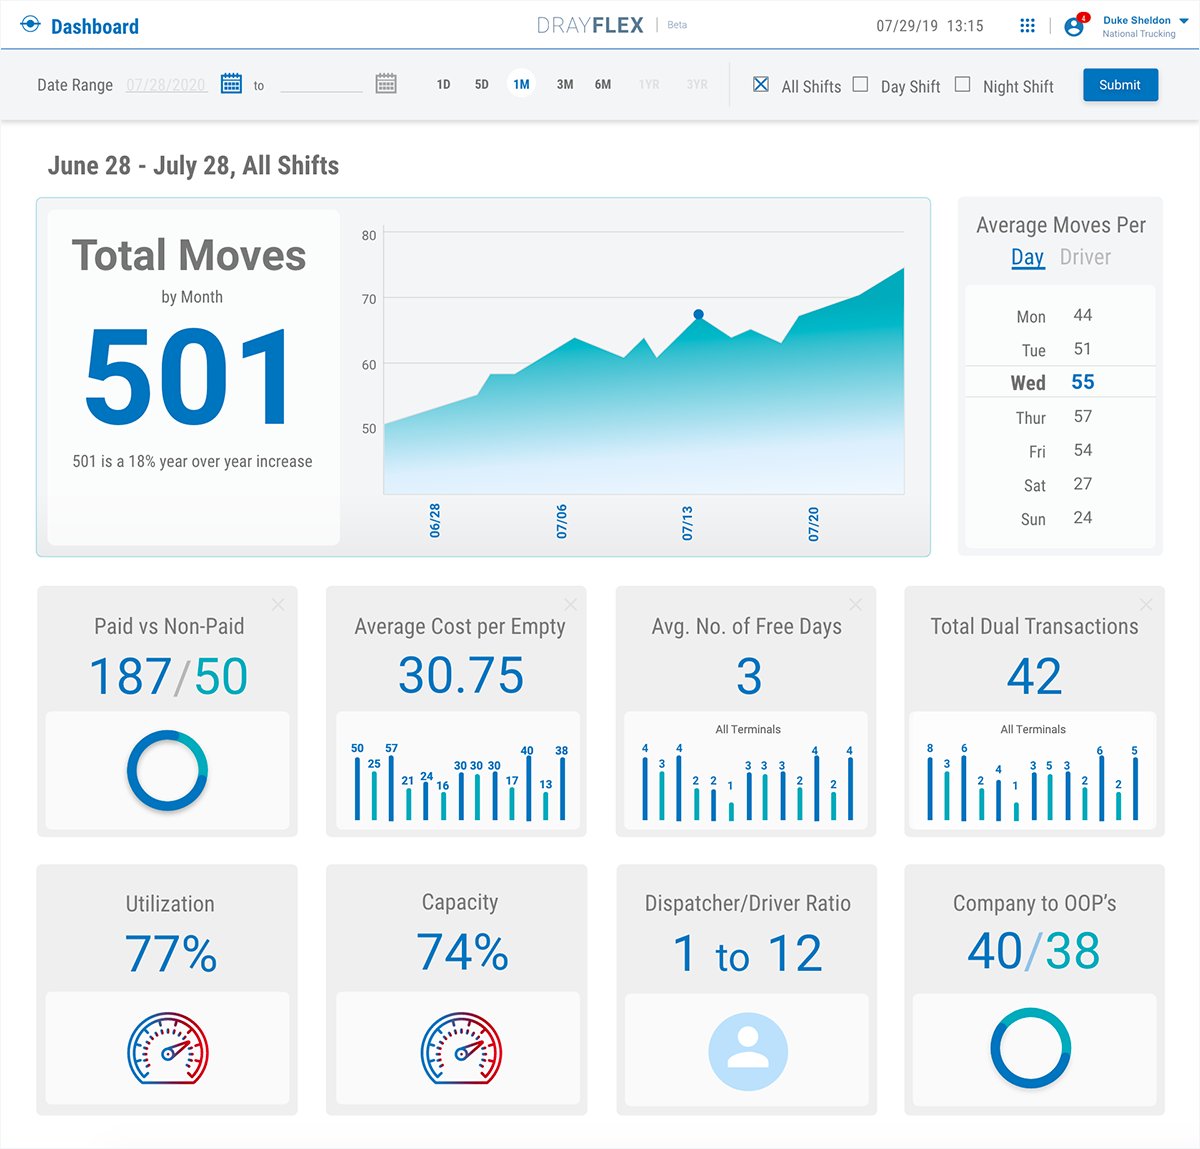Viewport: 1200px width, 1149px height.
Task: Click the Paid vs Non-Paid donut chart
Action: click(x=167, y=770)
